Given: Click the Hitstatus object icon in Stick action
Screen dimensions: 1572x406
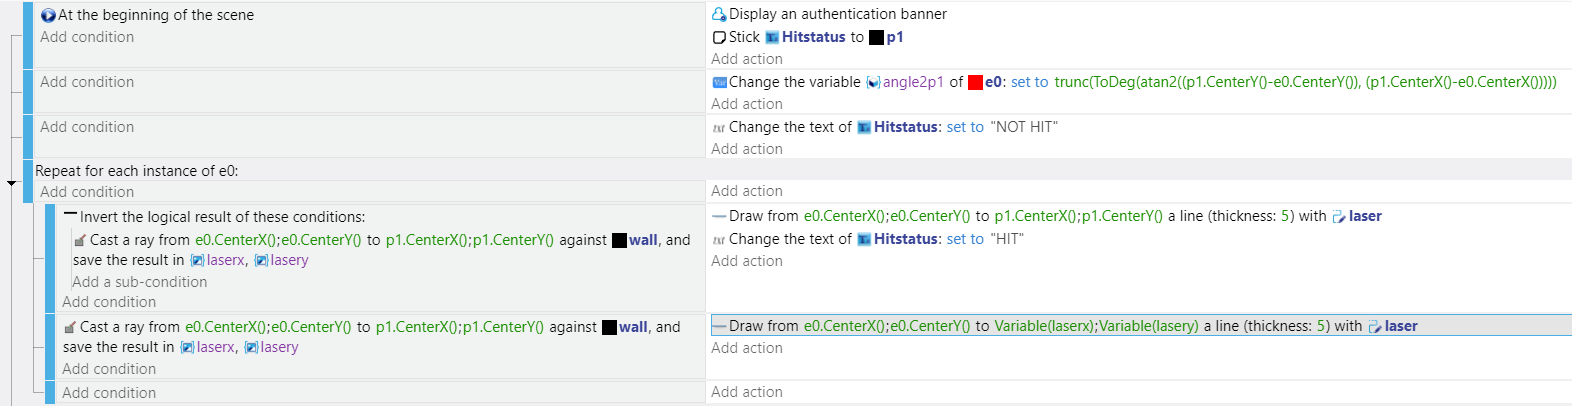Looking at the screenshot, I should pos(772,37).
